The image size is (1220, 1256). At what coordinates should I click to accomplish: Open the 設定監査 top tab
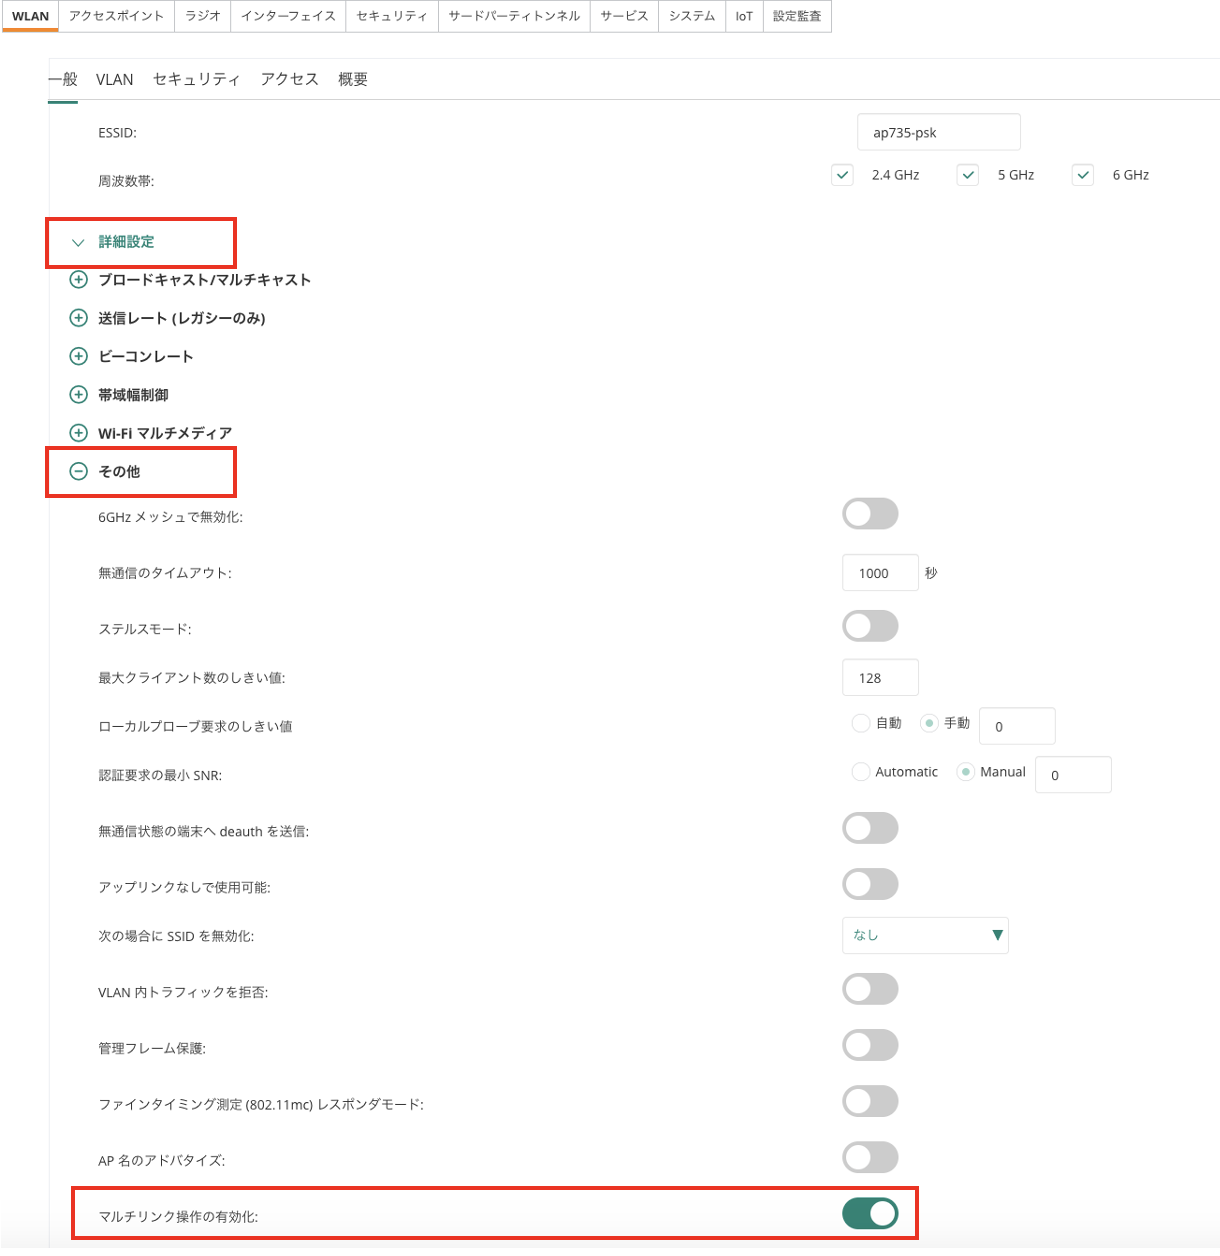[797, 16]
